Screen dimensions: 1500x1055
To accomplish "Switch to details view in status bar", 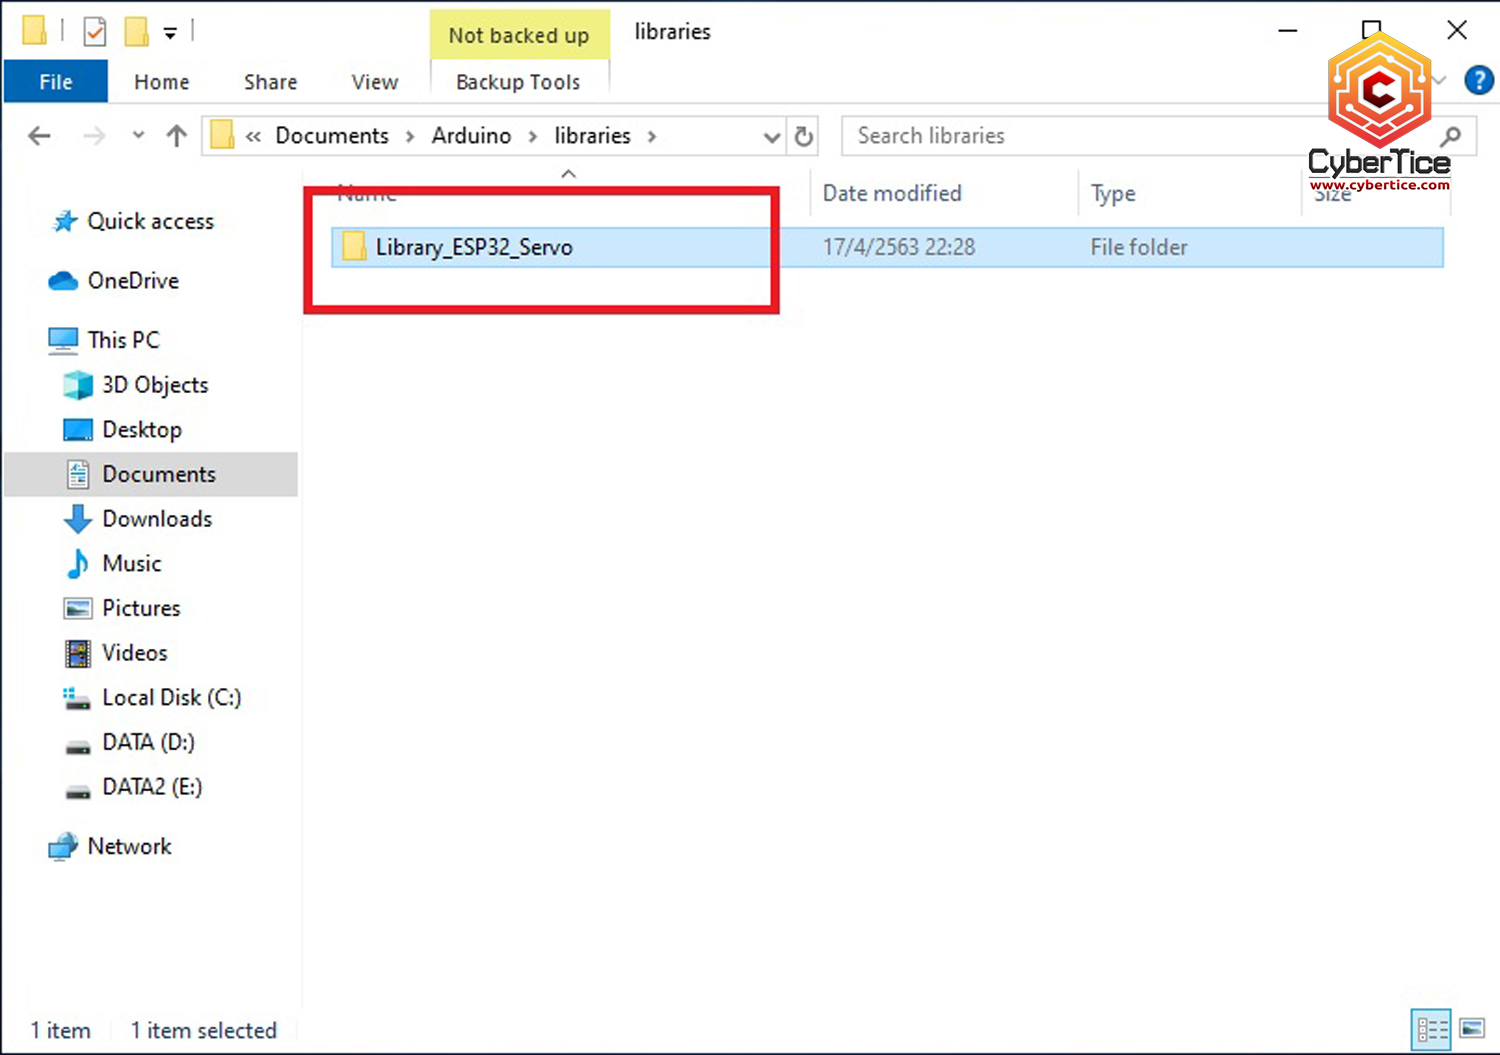I will pos(1432,1028).
